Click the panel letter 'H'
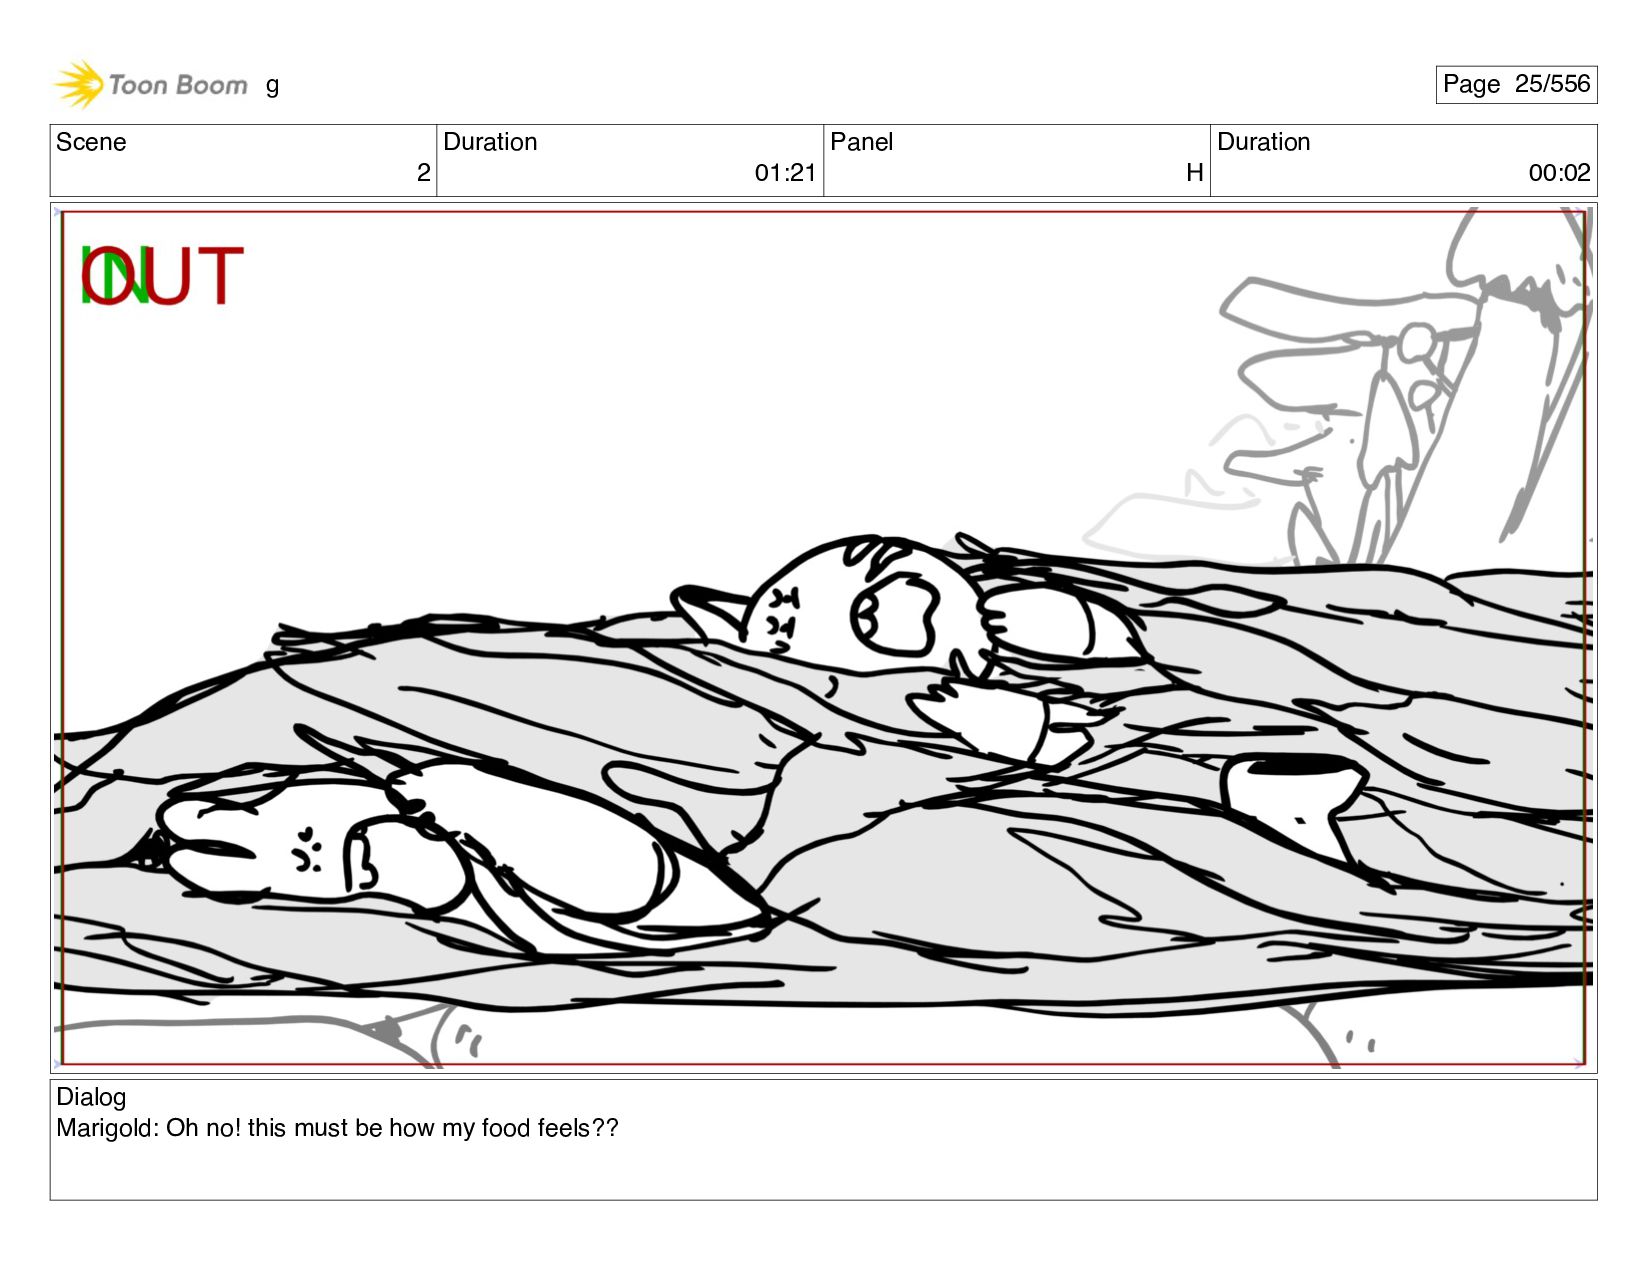 pyautogui.click(x=1194, y=173)
